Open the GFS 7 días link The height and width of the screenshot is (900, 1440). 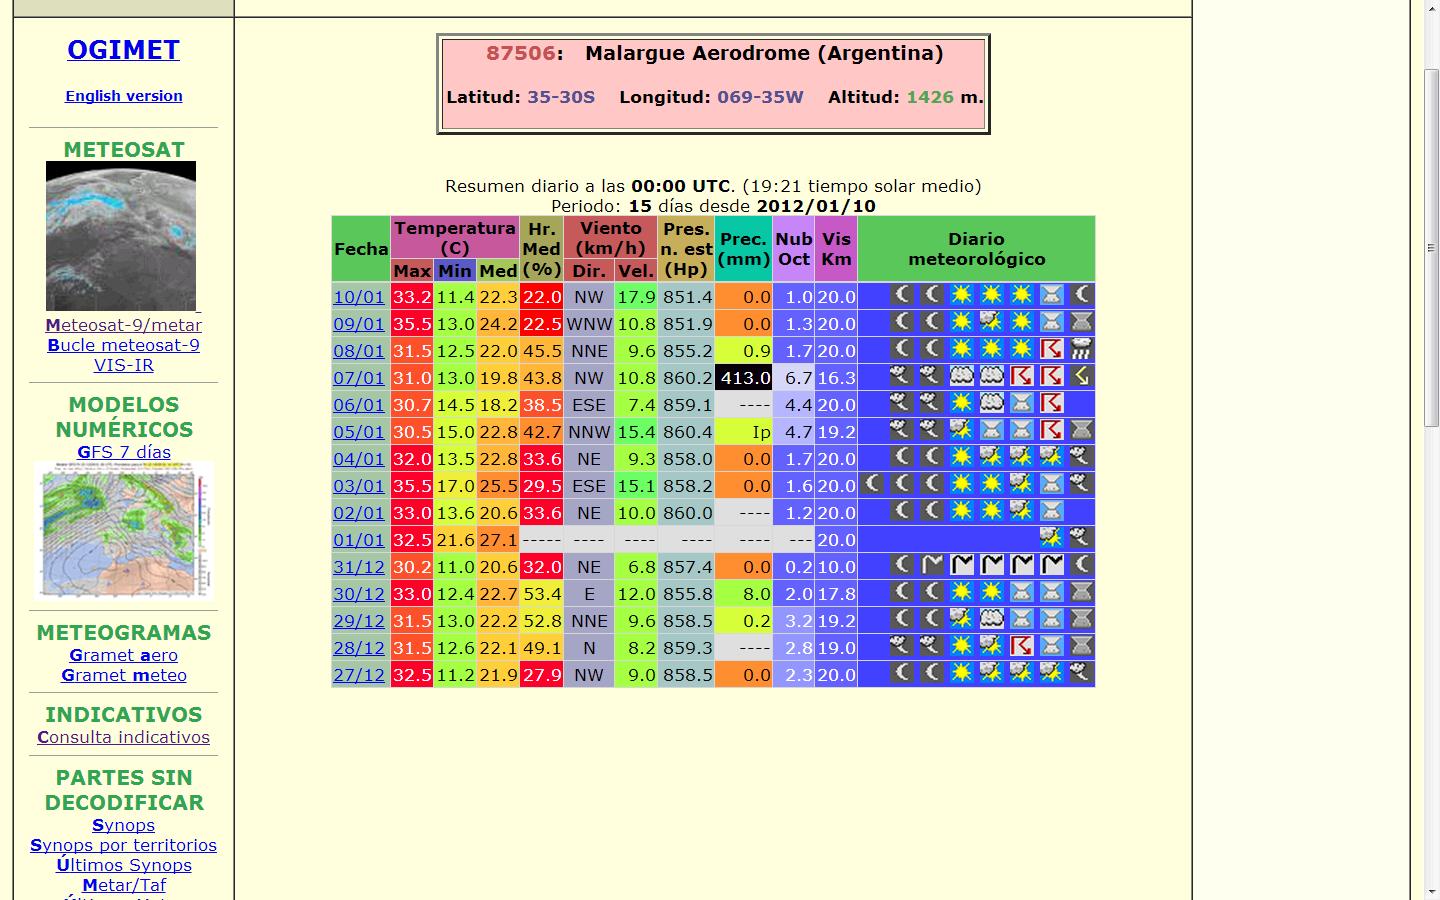pos(124,452)
